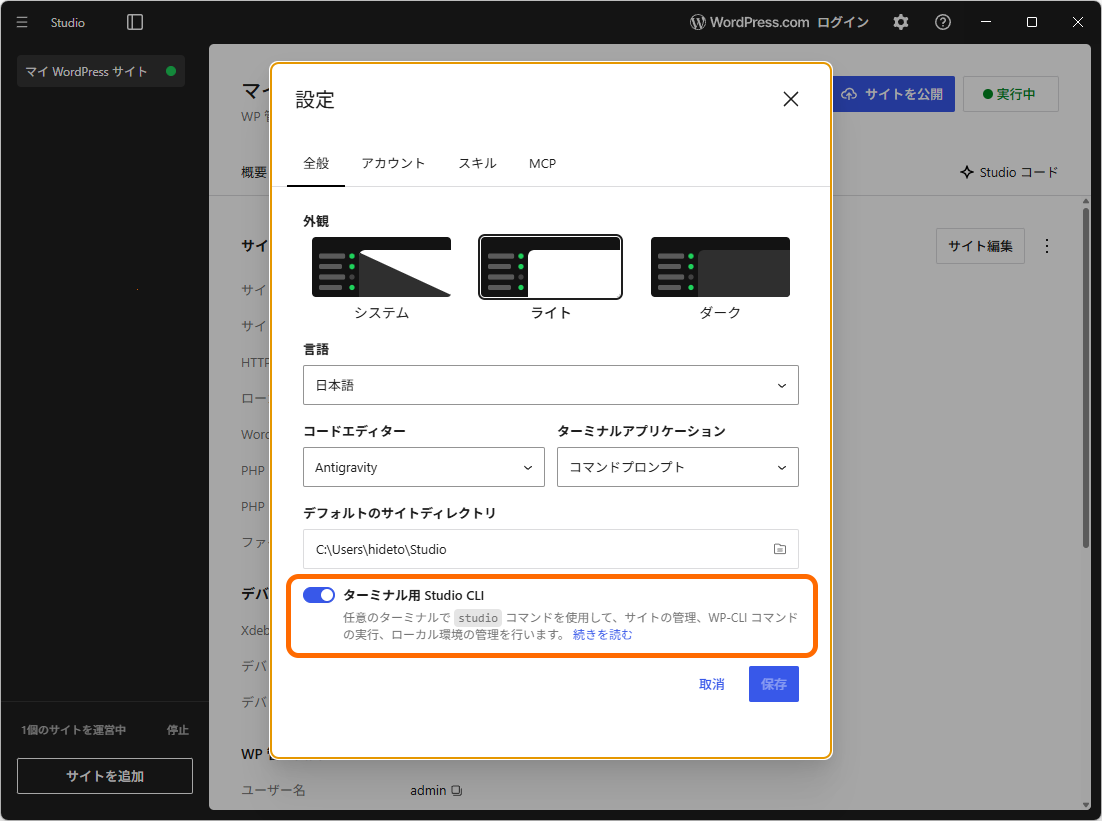This screenshot has width=1102, height=821.
Task: Select マイ WordPress サイト in the sidebar
Action: click(101, 71)
